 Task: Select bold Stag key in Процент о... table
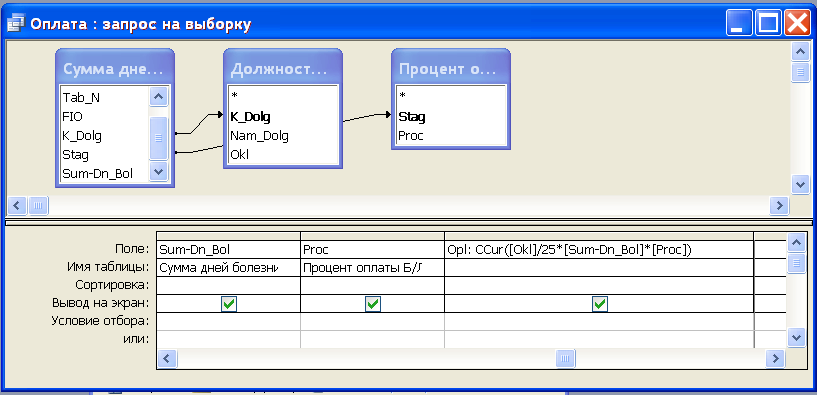412,117
